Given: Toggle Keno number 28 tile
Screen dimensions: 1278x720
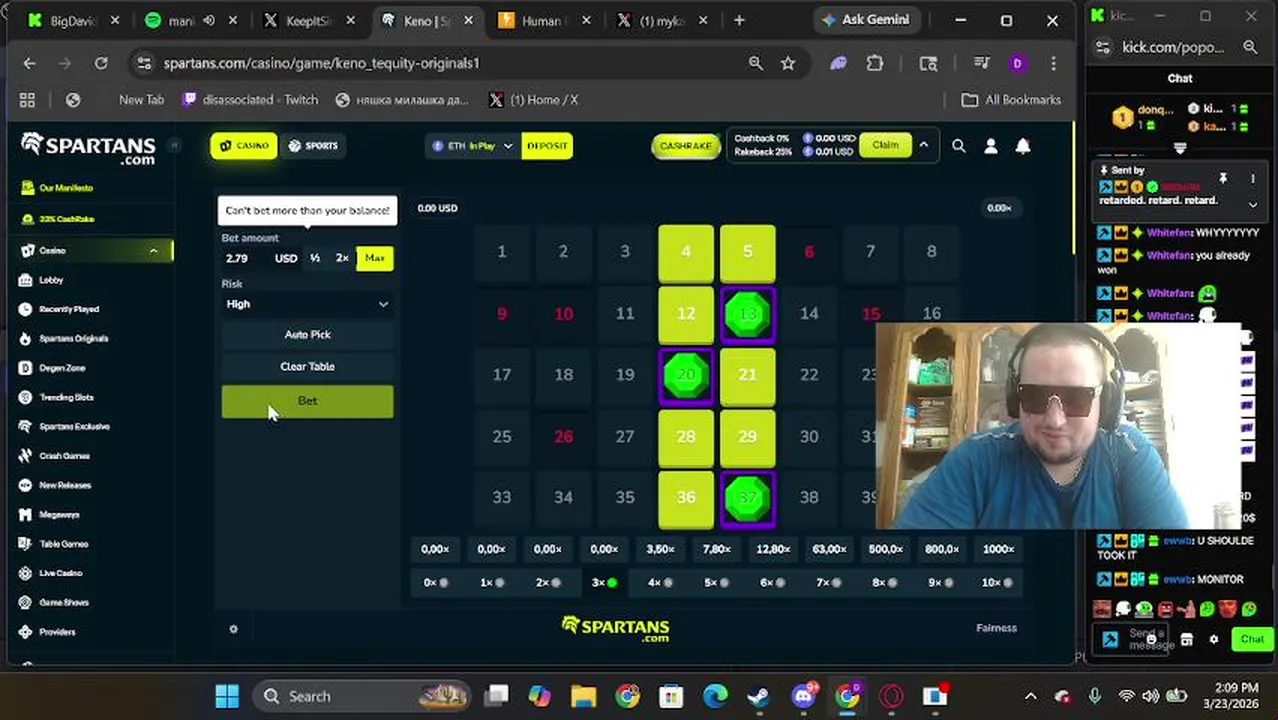Looking at the screenshot, I should click(686, 437).
